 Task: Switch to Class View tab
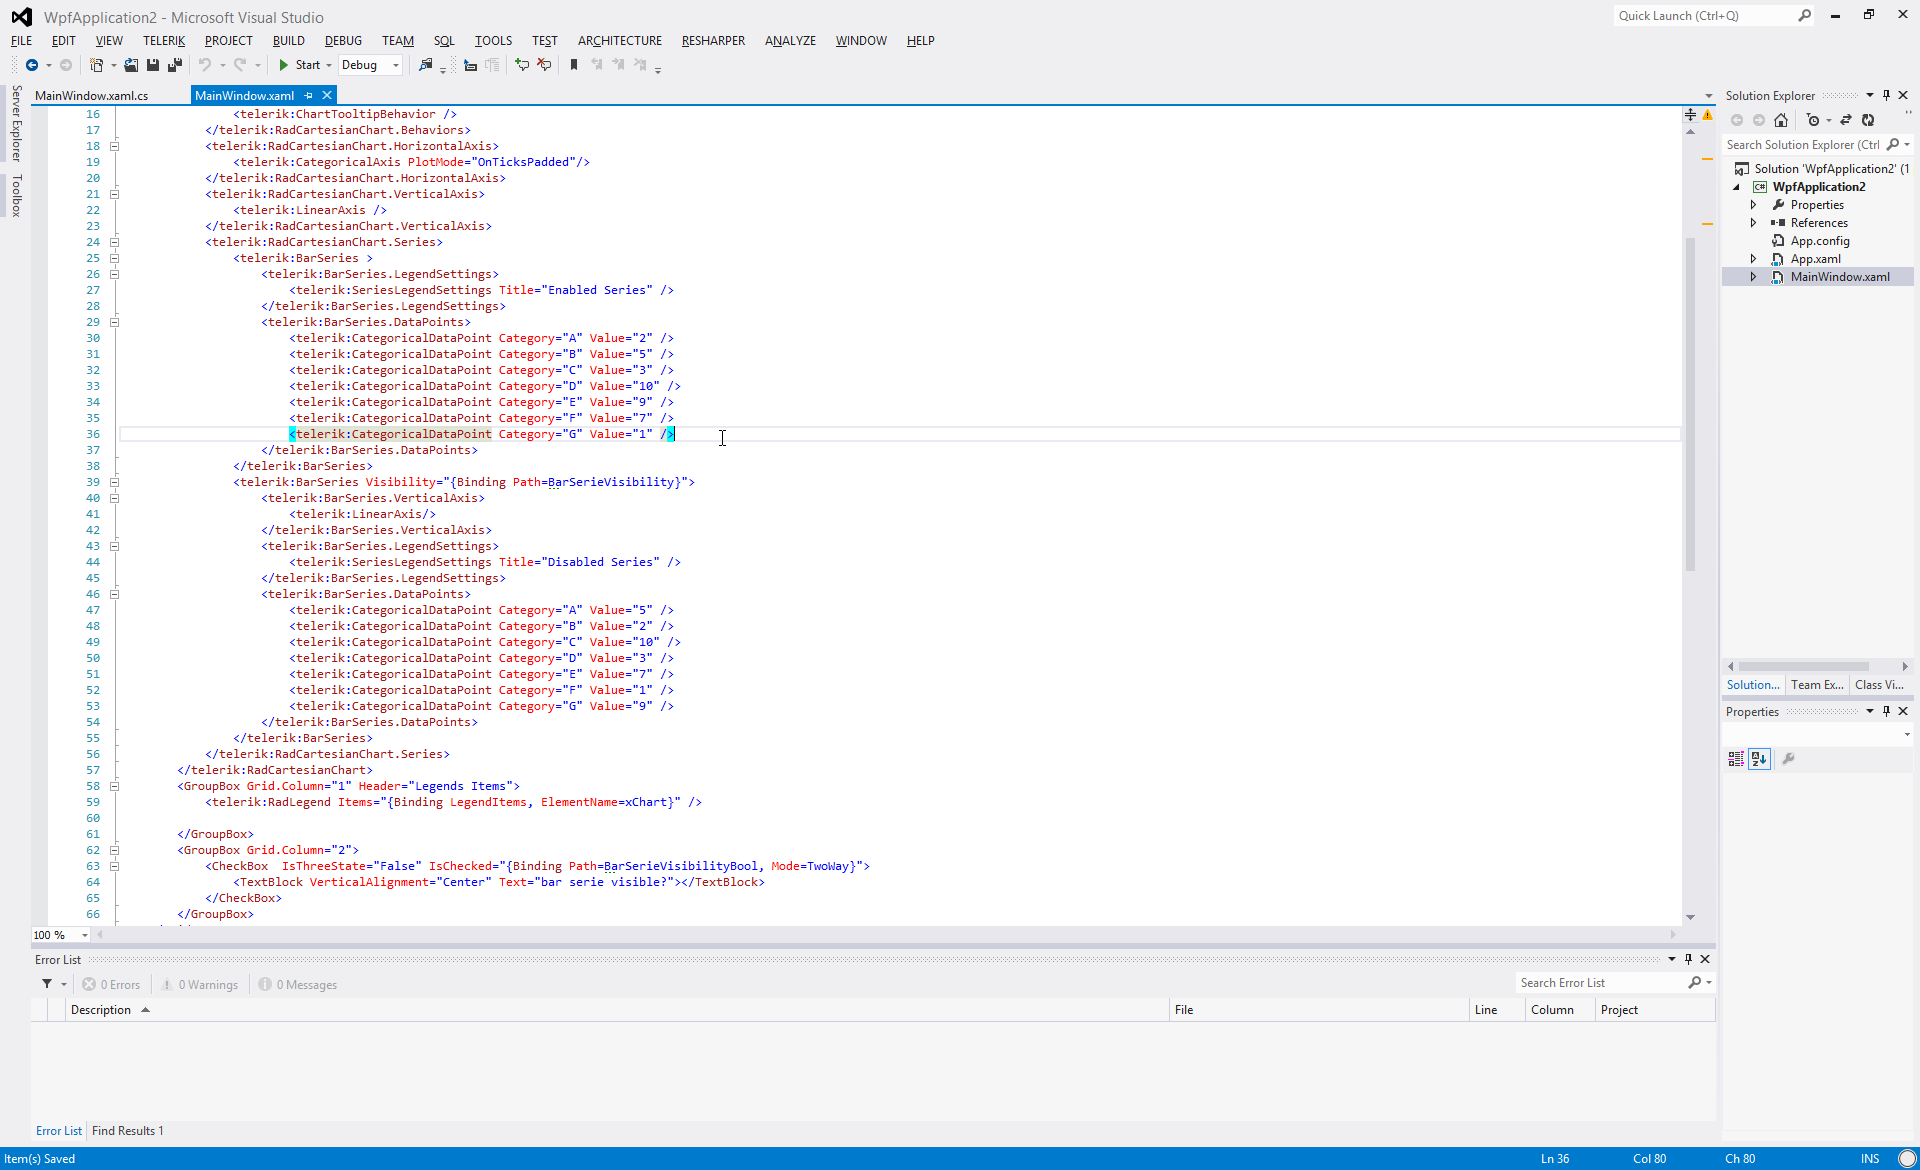pyautogui.click(x=1879, y=685)
